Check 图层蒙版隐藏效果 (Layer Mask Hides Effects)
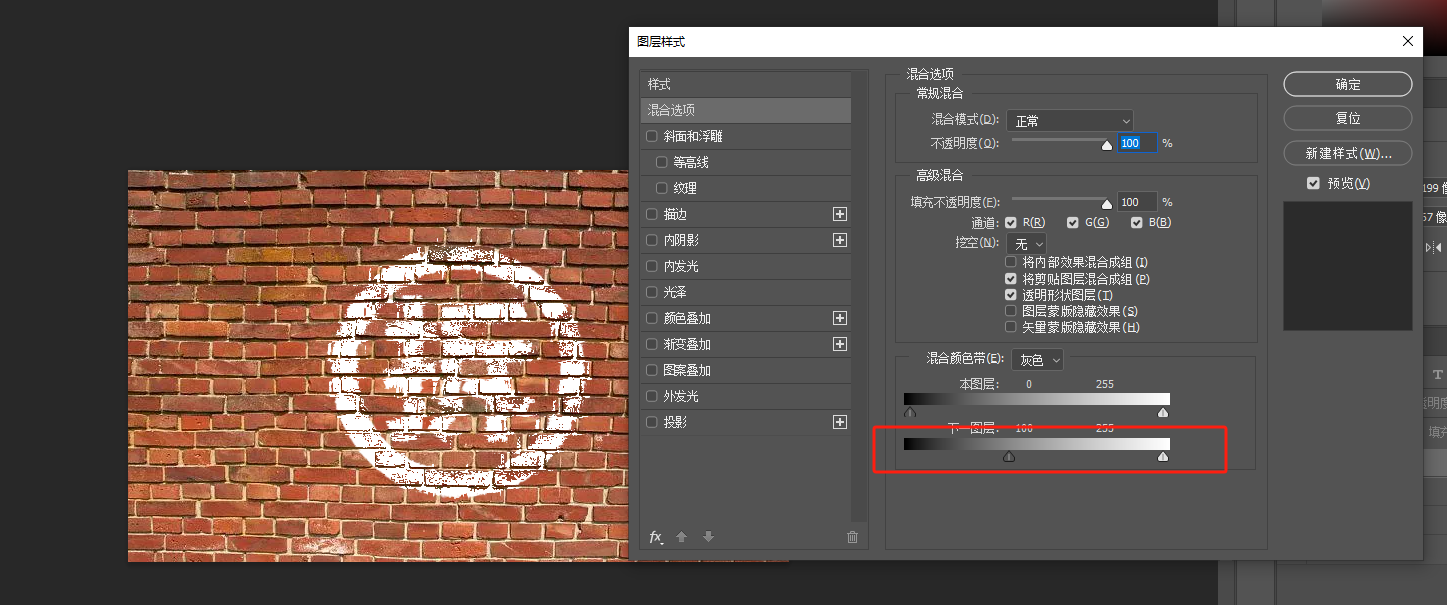Viewport: 1447px width, 605px height. [x=1011, y=311]
